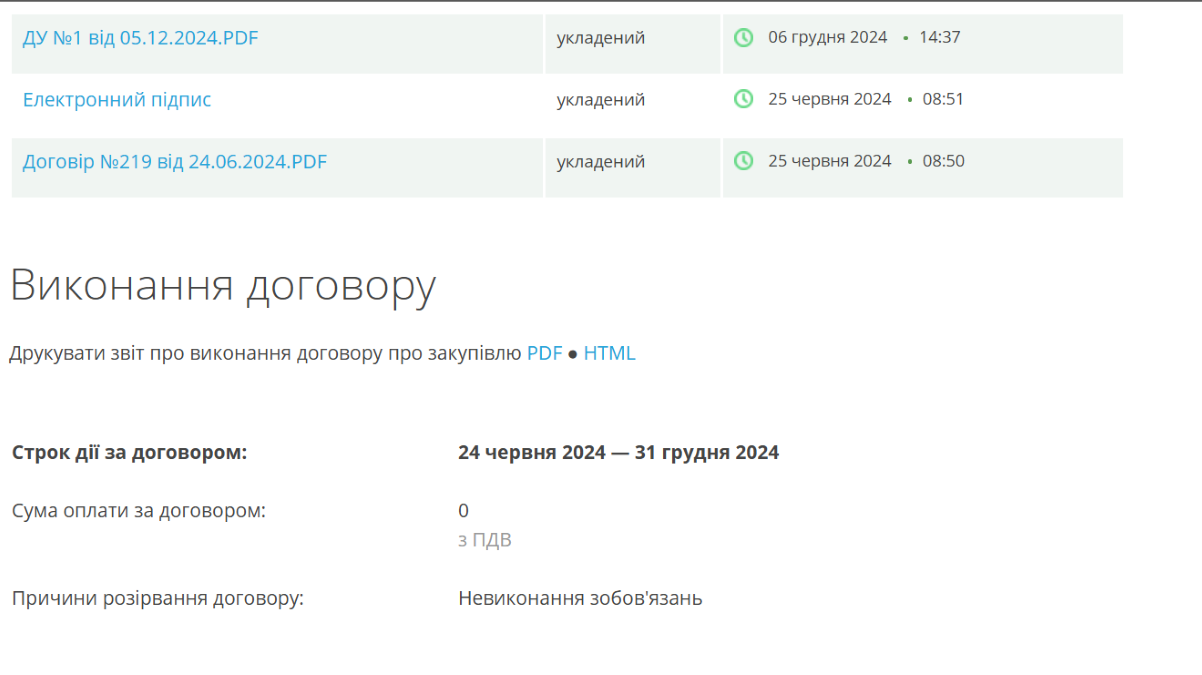The height and width of the screenshot is (675, 1202).
Task: Click the Сума оплати за договором label
Action: coord(139,511)
